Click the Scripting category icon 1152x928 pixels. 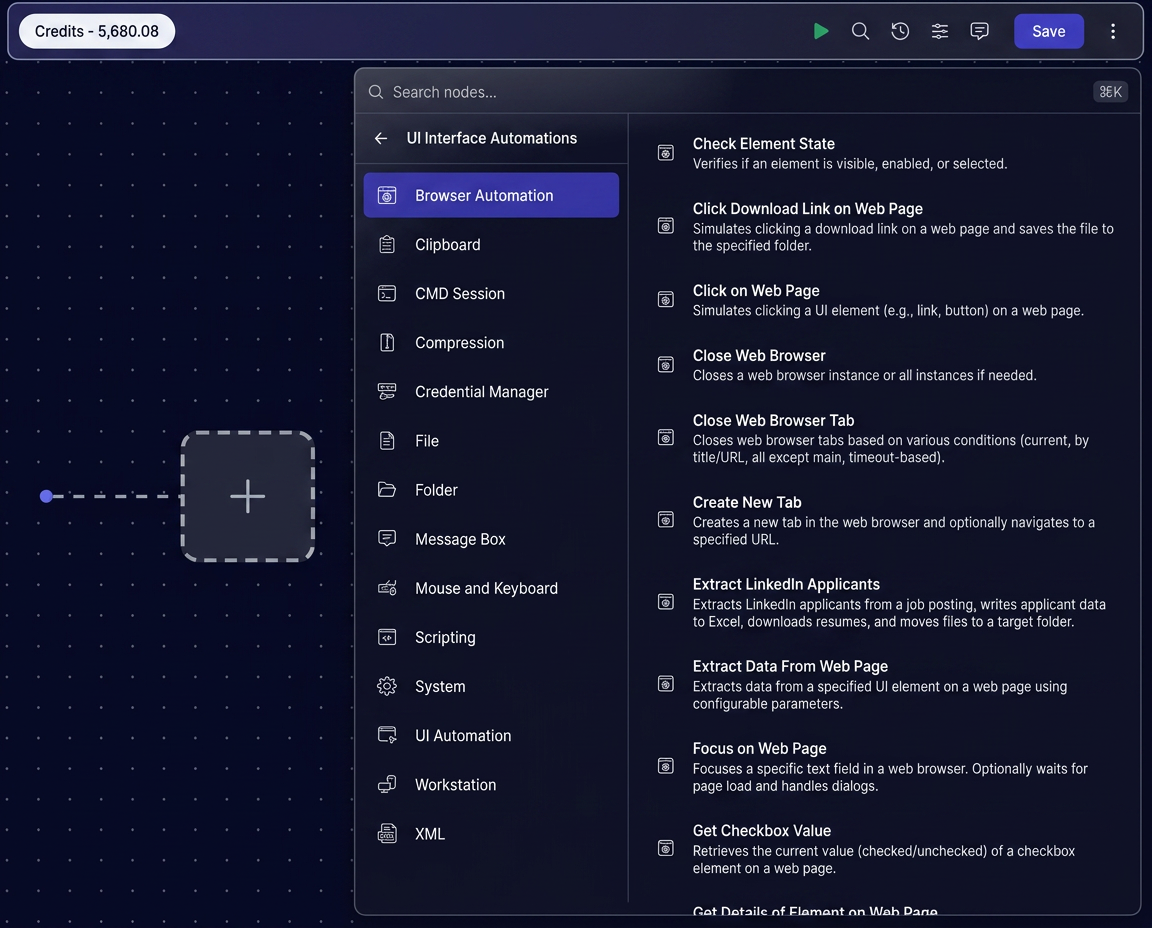(x=387, y=637)
